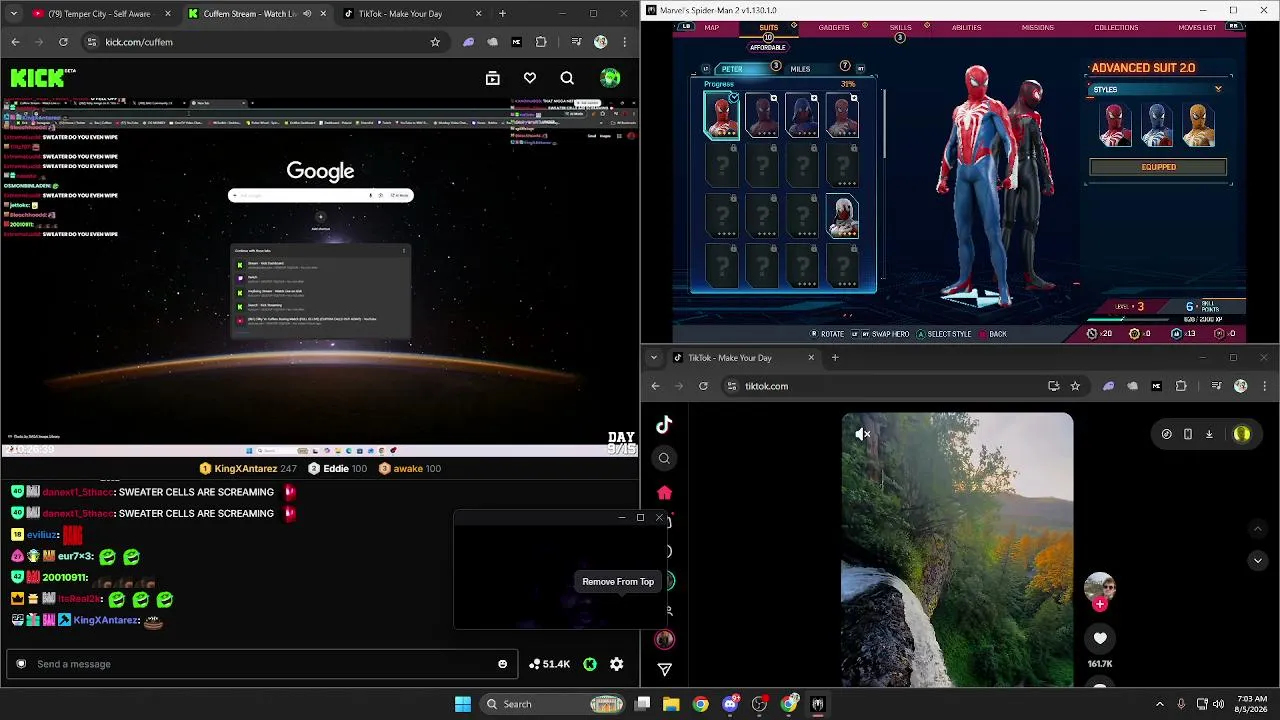The height and width of the screenshot is (720, 1280).
Task: Open Chrome three-dot menu in Kick window
Action: coord(625,42)
